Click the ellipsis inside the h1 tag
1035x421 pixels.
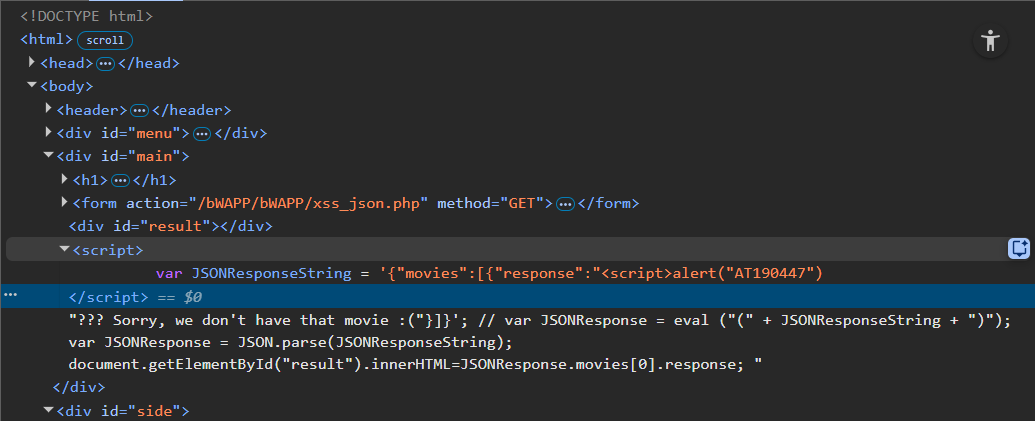pos(121,181)
